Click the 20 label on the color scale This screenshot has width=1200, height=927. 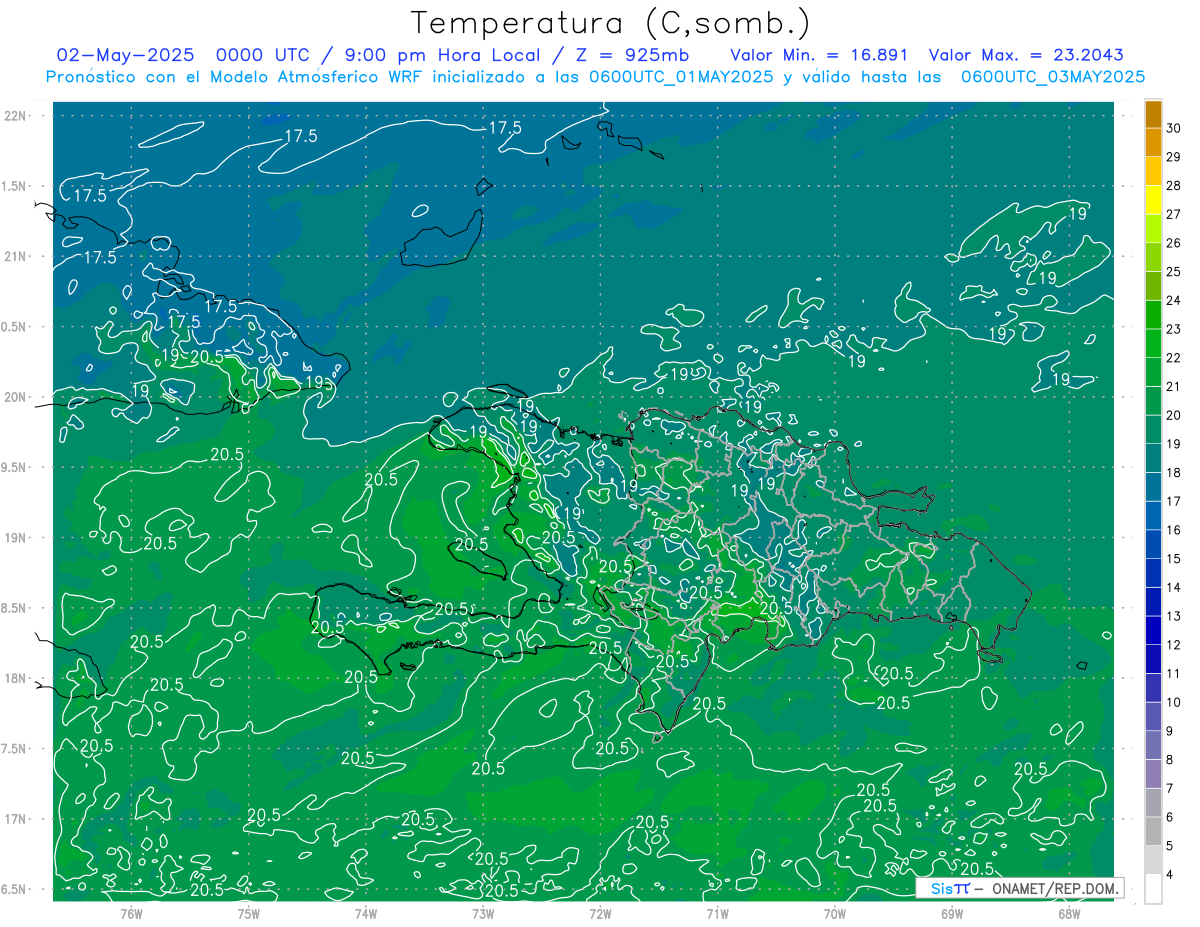[x=1175, y=415]
